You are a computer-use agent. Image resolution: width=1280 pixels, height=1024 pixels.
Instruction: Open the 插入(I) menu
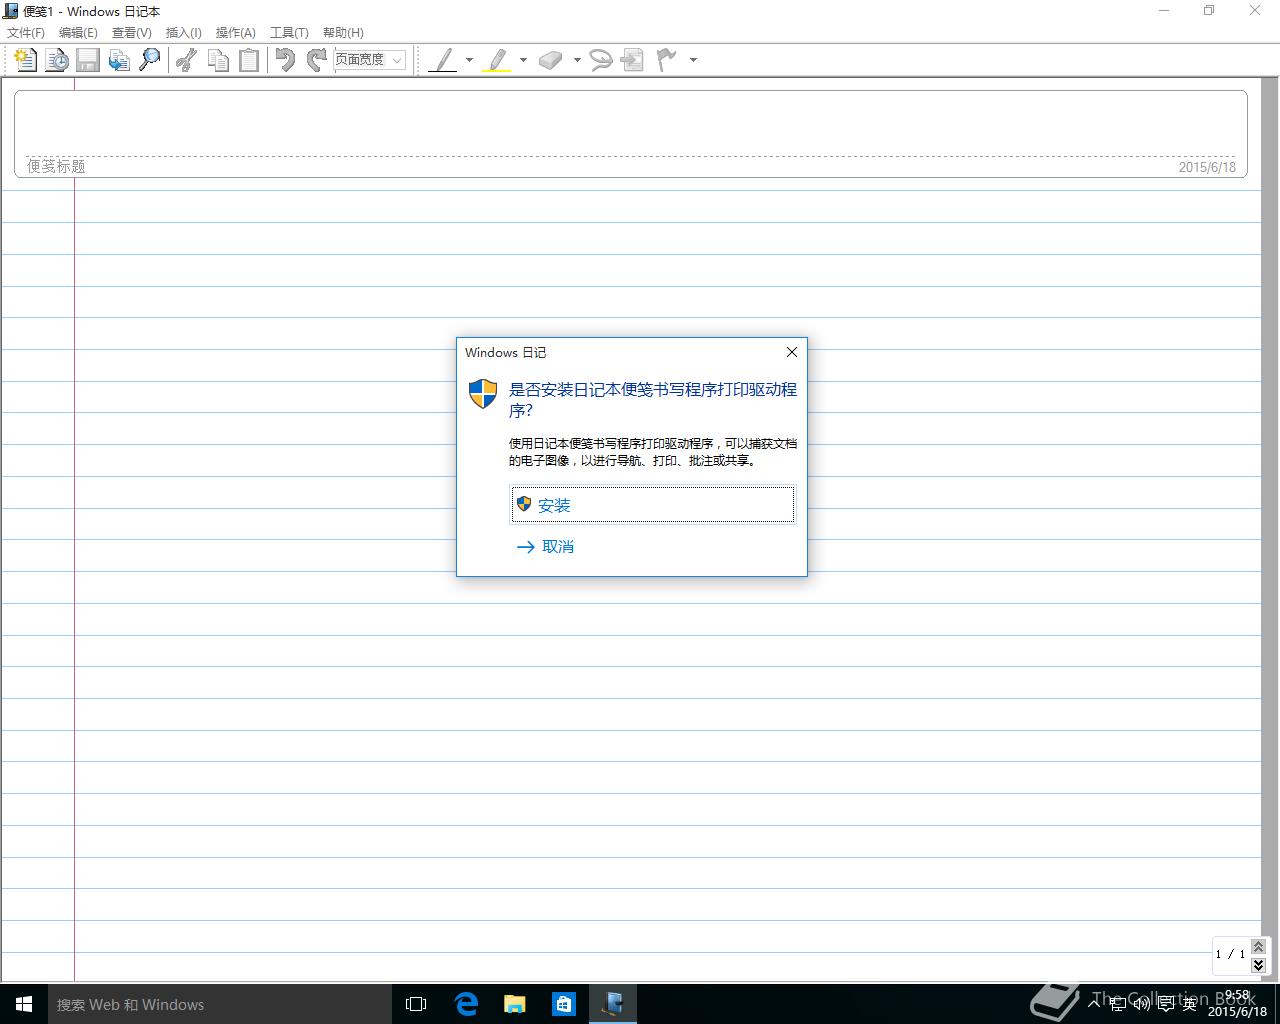pyautogui.click(x=183, y=33)
